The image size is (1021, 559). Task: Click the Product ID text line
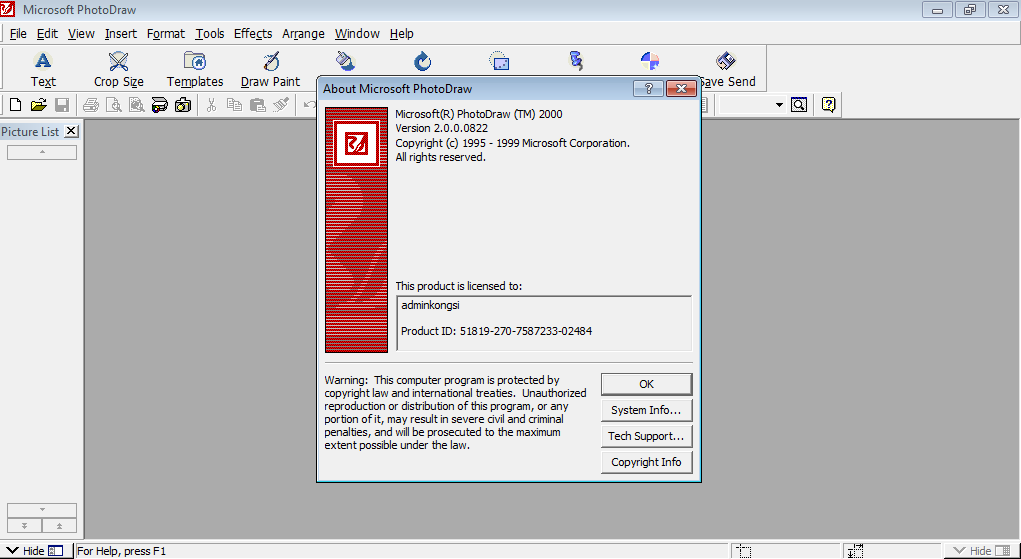coord(496,331)
